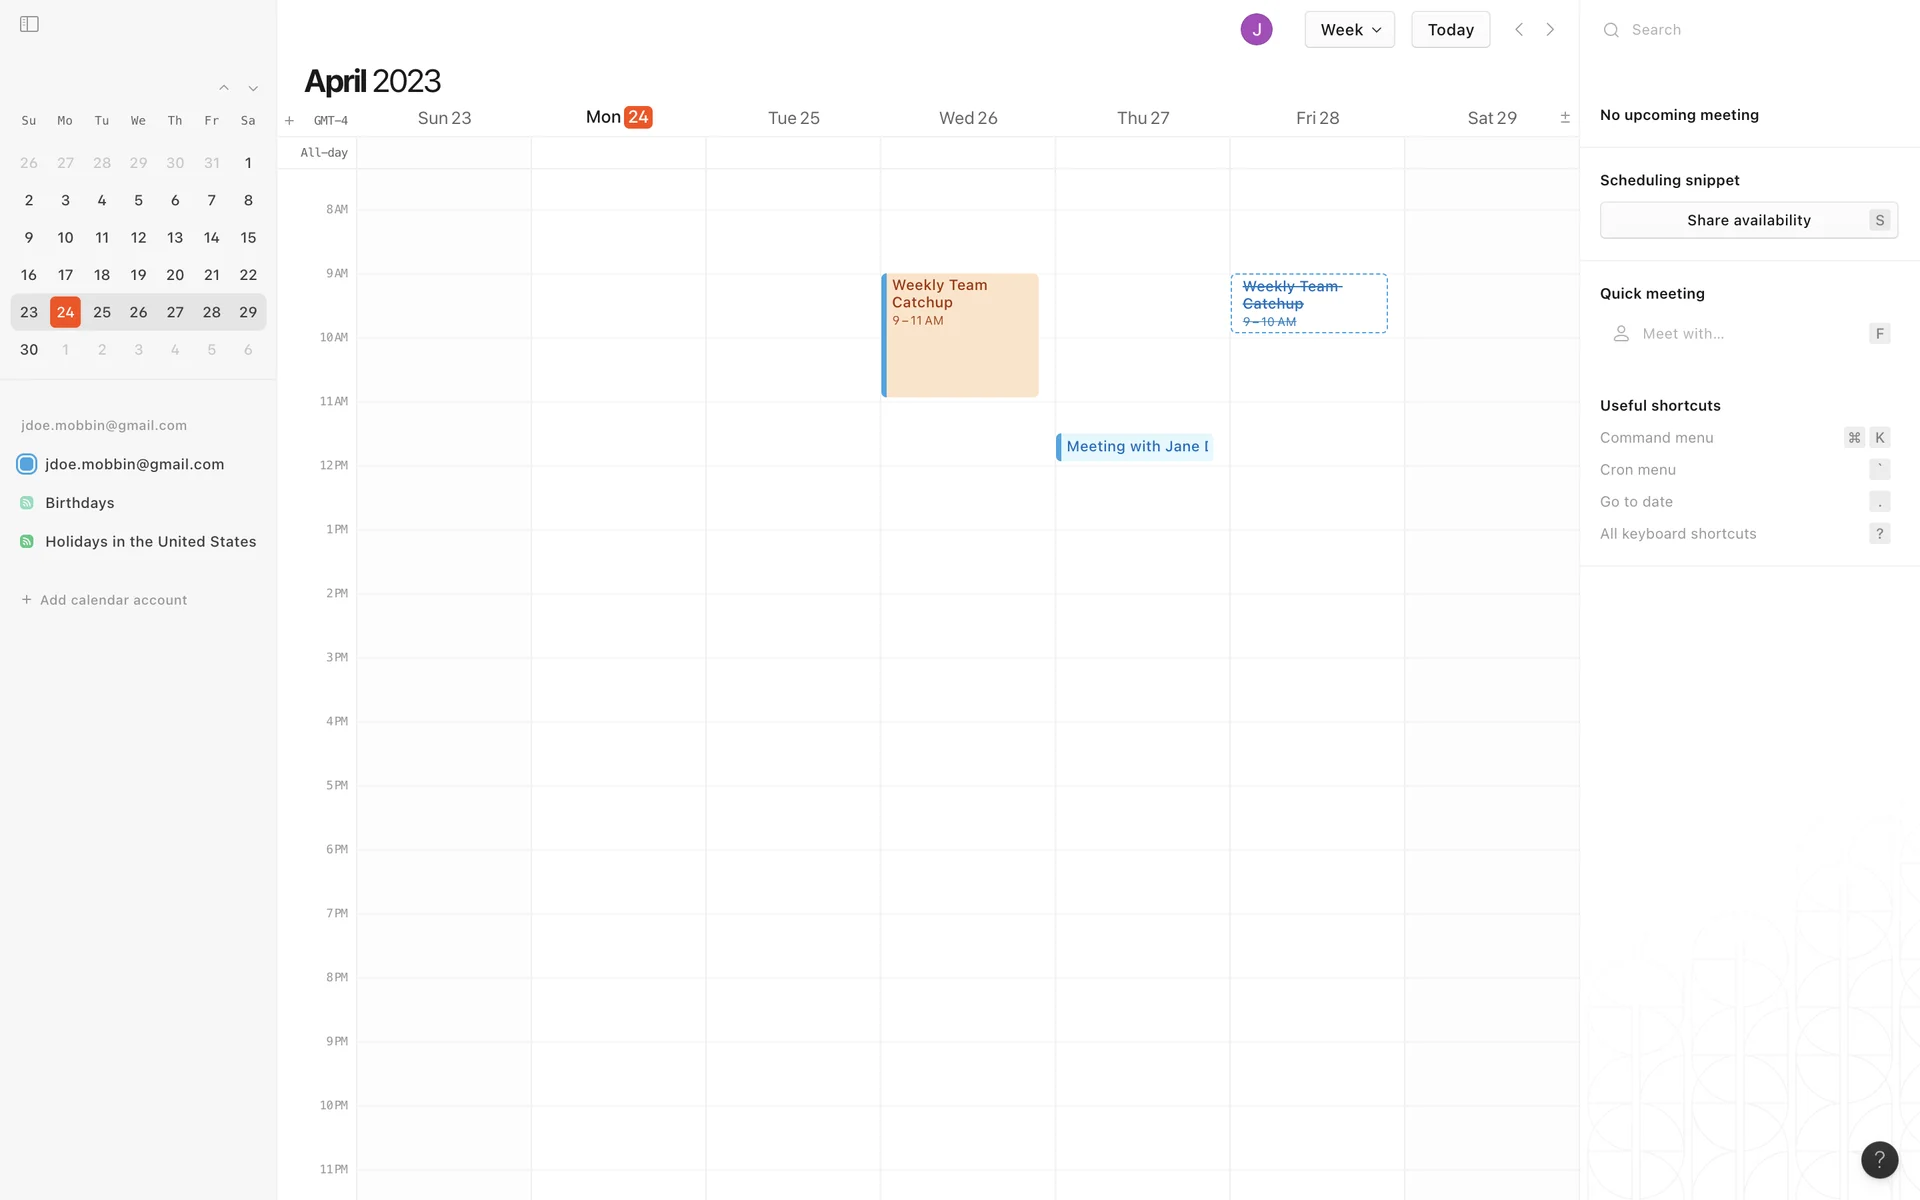Click the purple J account avatar
This screenshot has width=1920, height=1200.
point(1256,29)
